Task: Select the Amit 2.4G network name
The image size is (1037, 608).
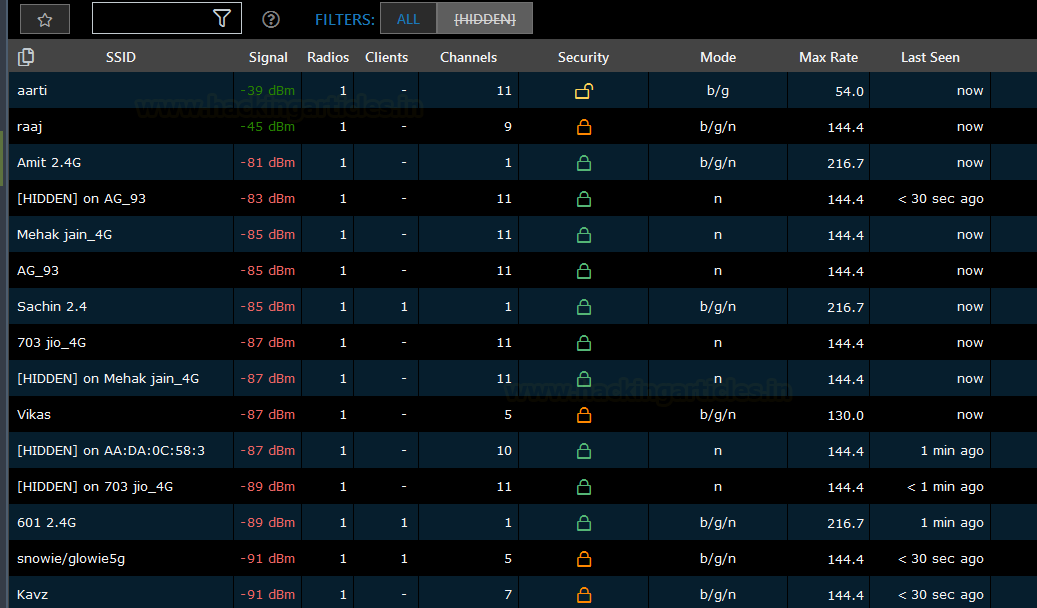Action: coord(49,163)
